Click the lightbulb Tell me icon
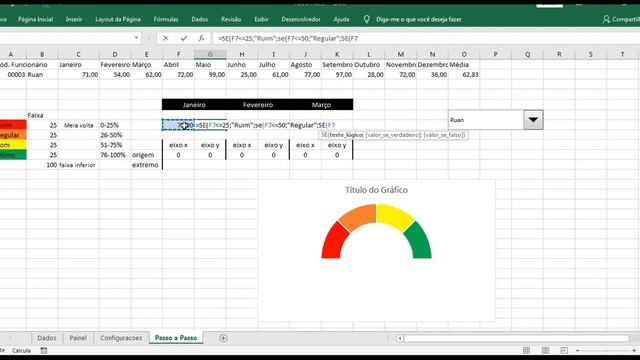Viewport: 640px width, 360px height. [367, 19]
